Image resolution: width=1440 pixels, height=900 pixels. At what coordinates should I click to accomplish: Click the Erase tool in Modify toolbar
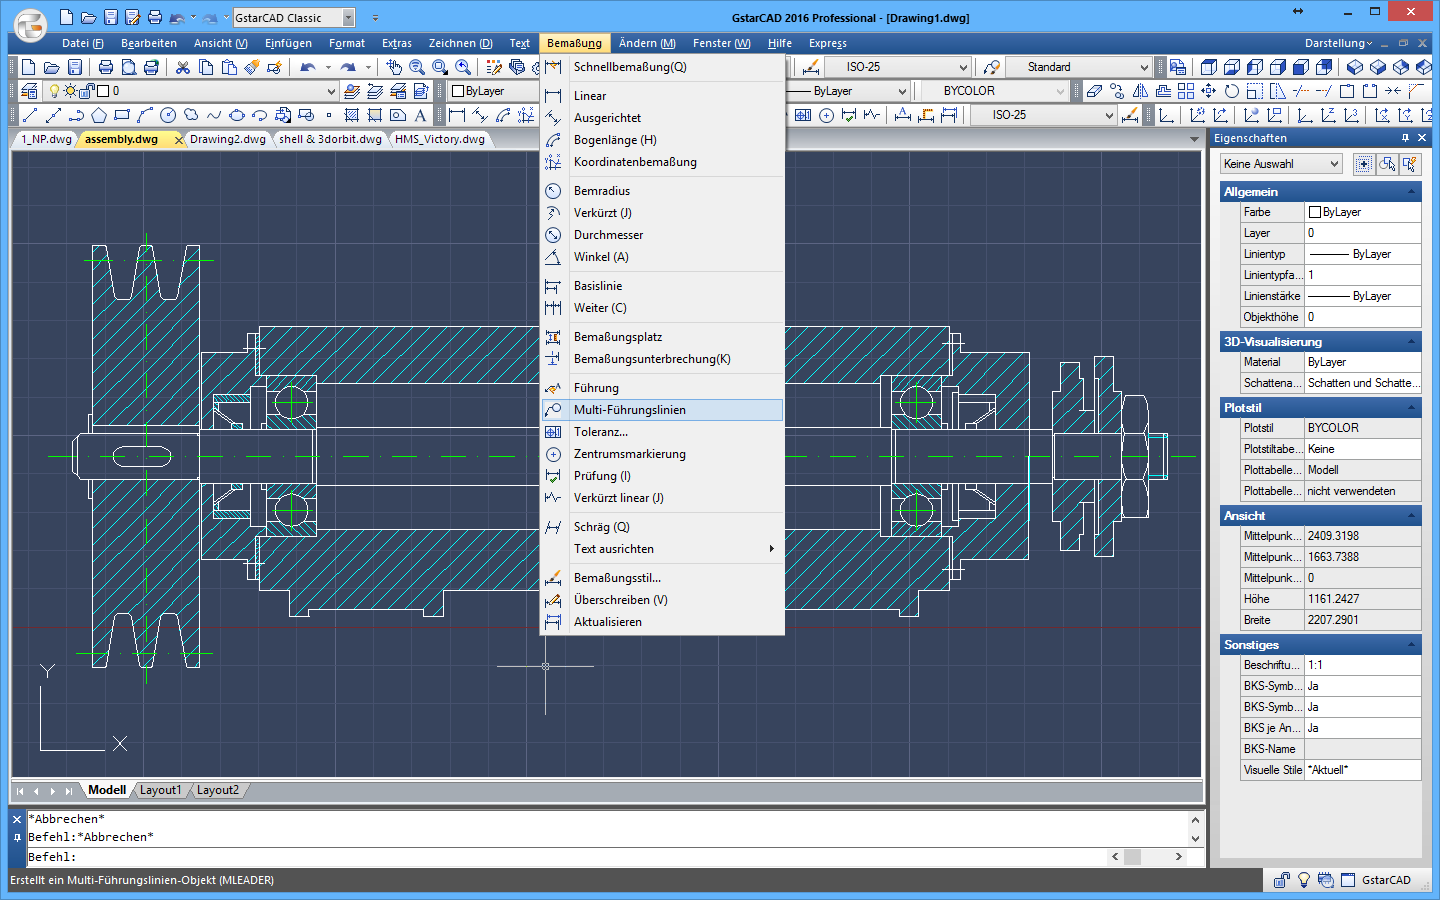click(1094, 91)
